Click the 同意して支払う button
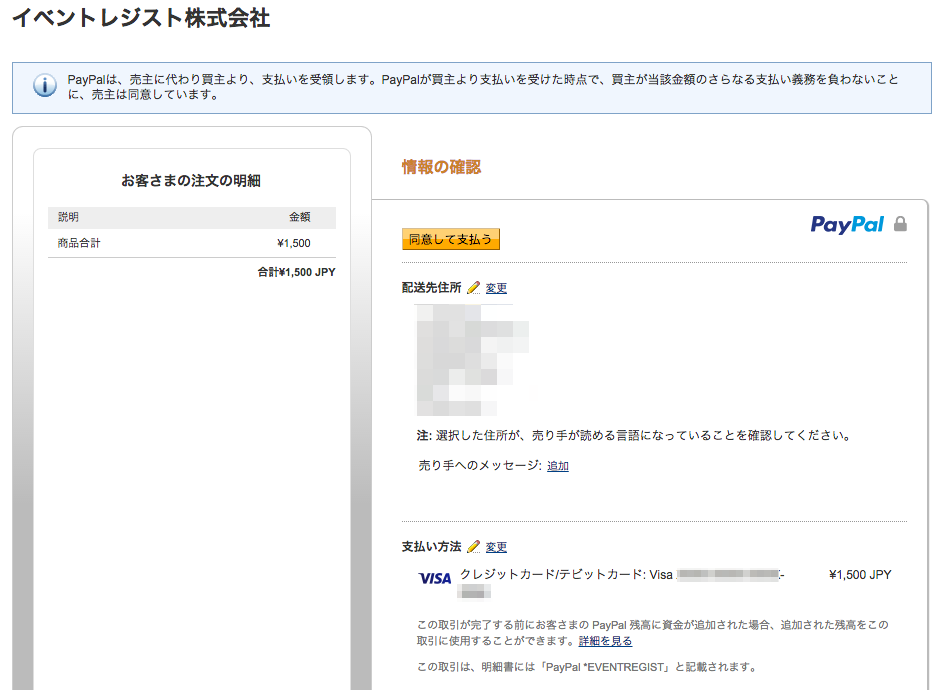946x690 pixels. coord(451,239)
